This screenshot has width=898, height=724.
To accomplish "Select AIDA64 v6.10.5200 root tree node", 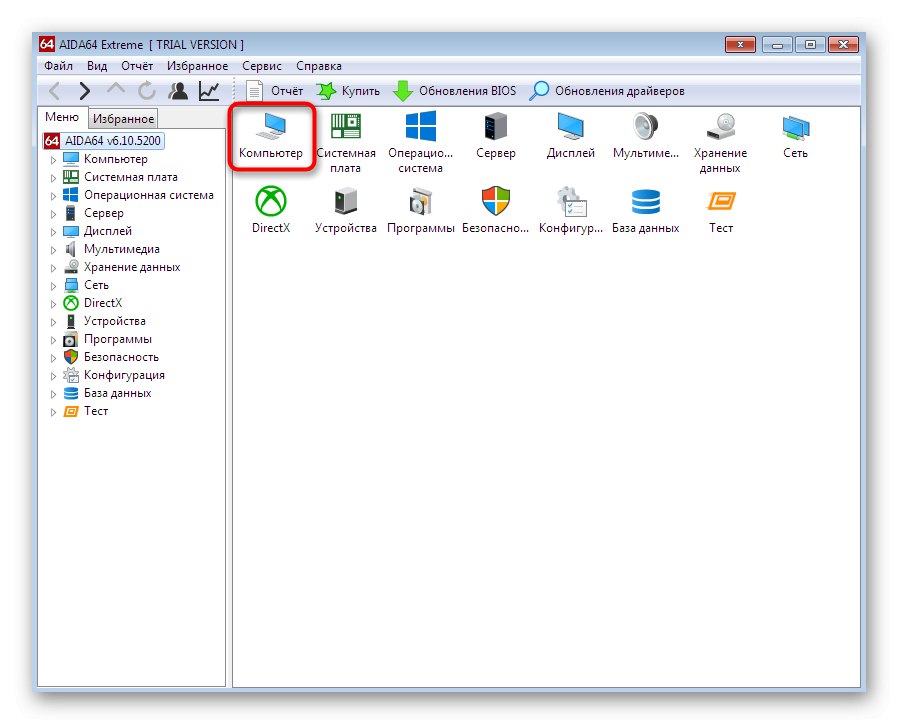I will (104, 140).
